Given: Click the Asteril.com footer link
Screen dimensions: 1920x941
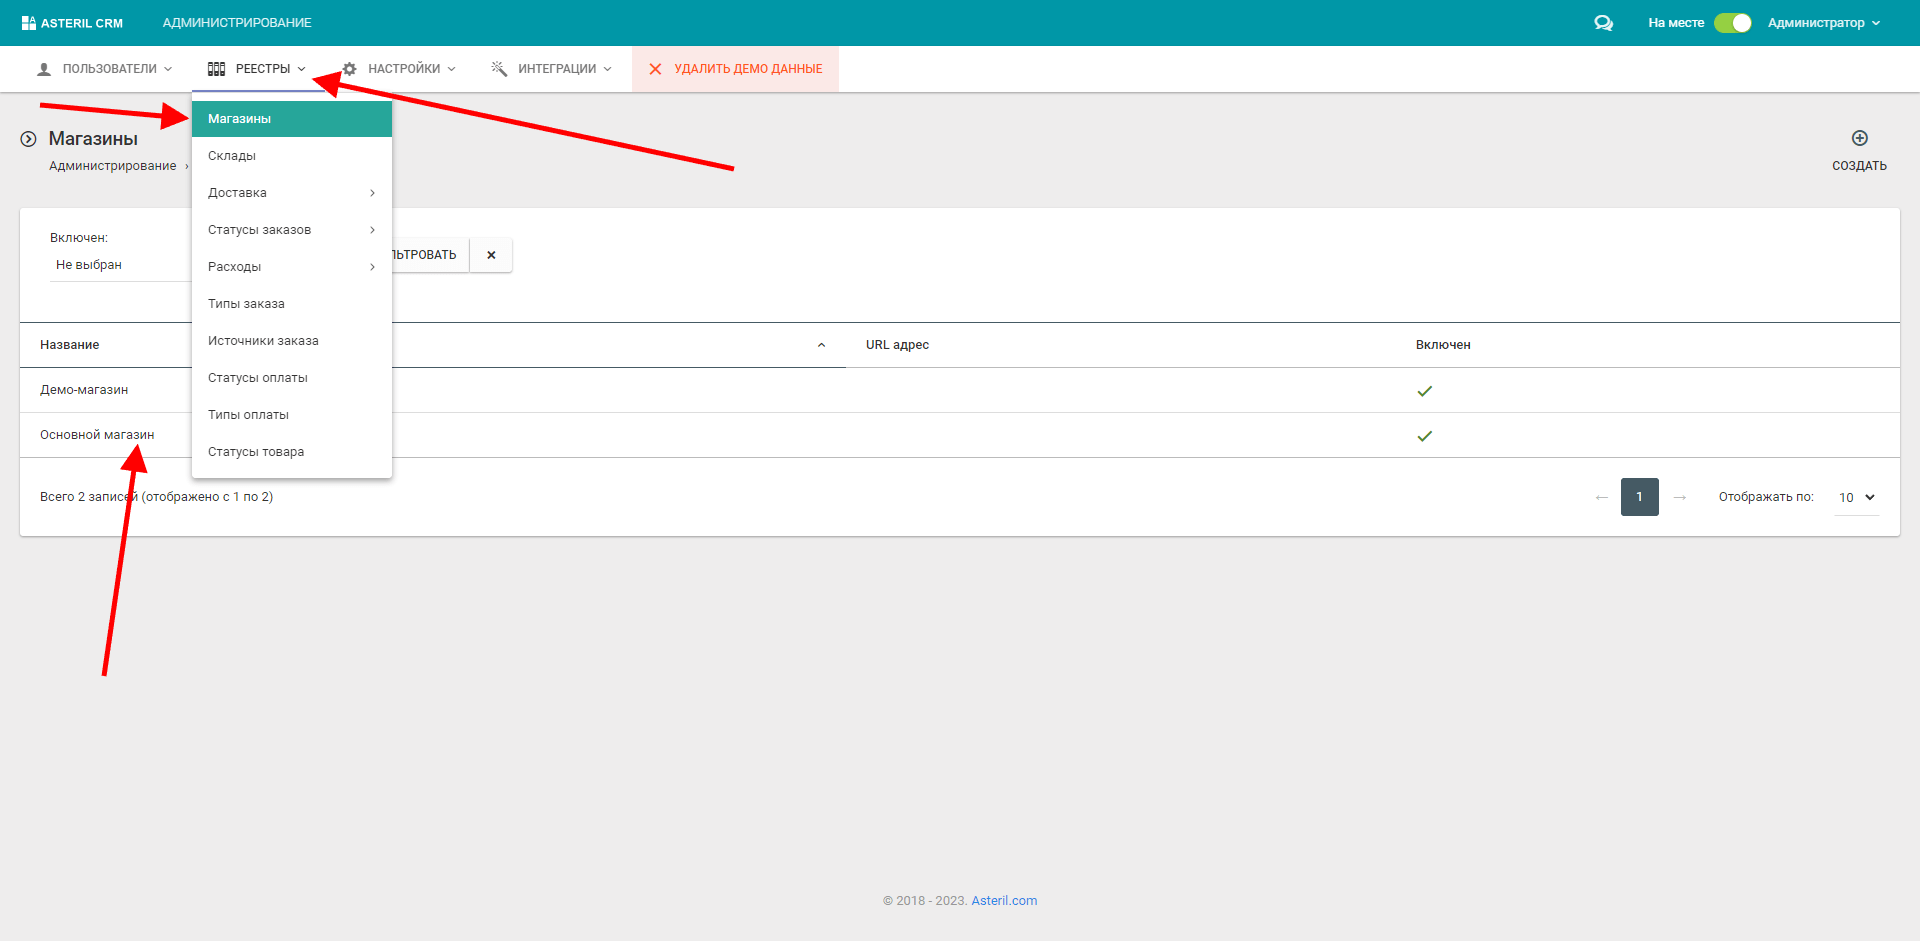Looking at the screenshot, I should pyautogui.click(x=1004, y=900).
